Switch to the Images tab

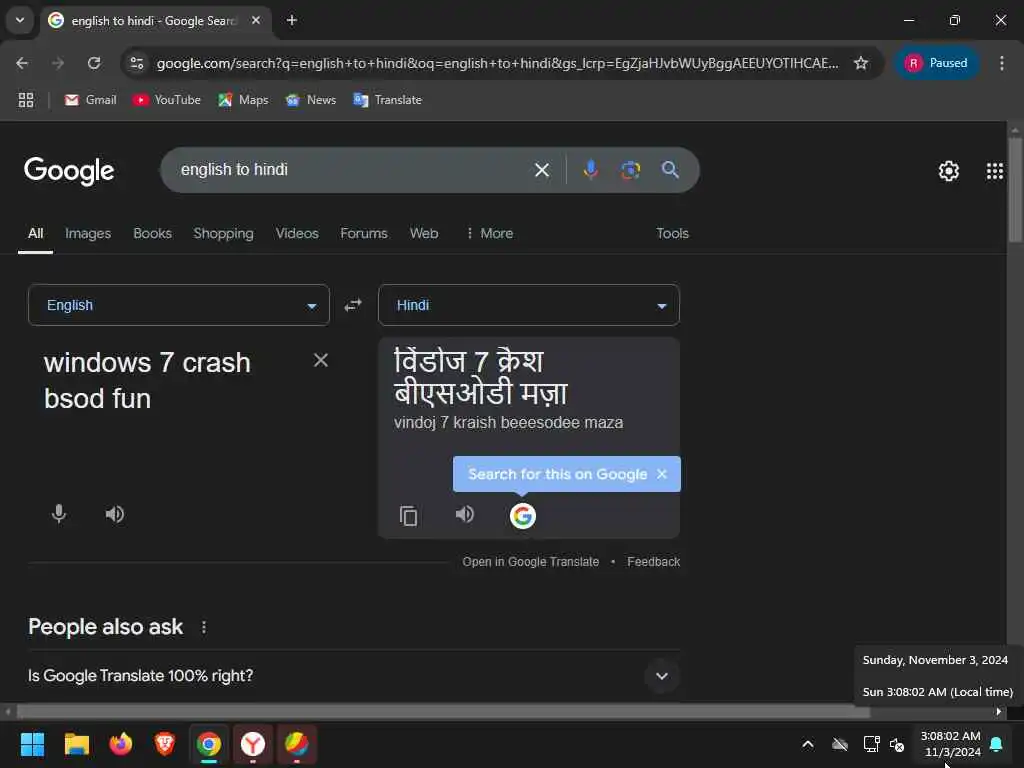pos(88,233)
